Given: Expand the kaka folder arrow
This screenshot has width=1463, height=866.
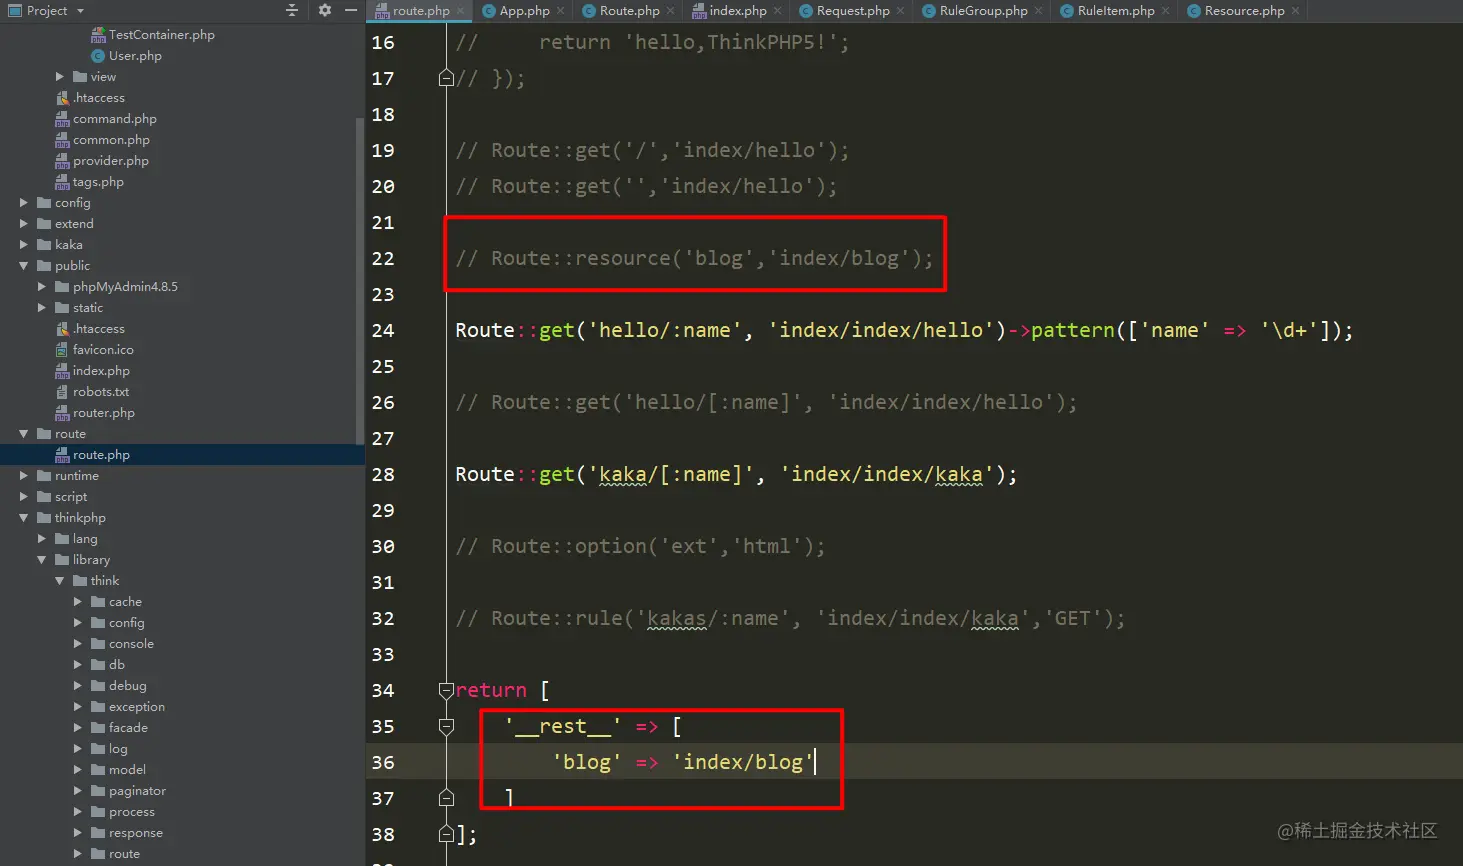Looking at the screenshot, I should click(24, 245).
